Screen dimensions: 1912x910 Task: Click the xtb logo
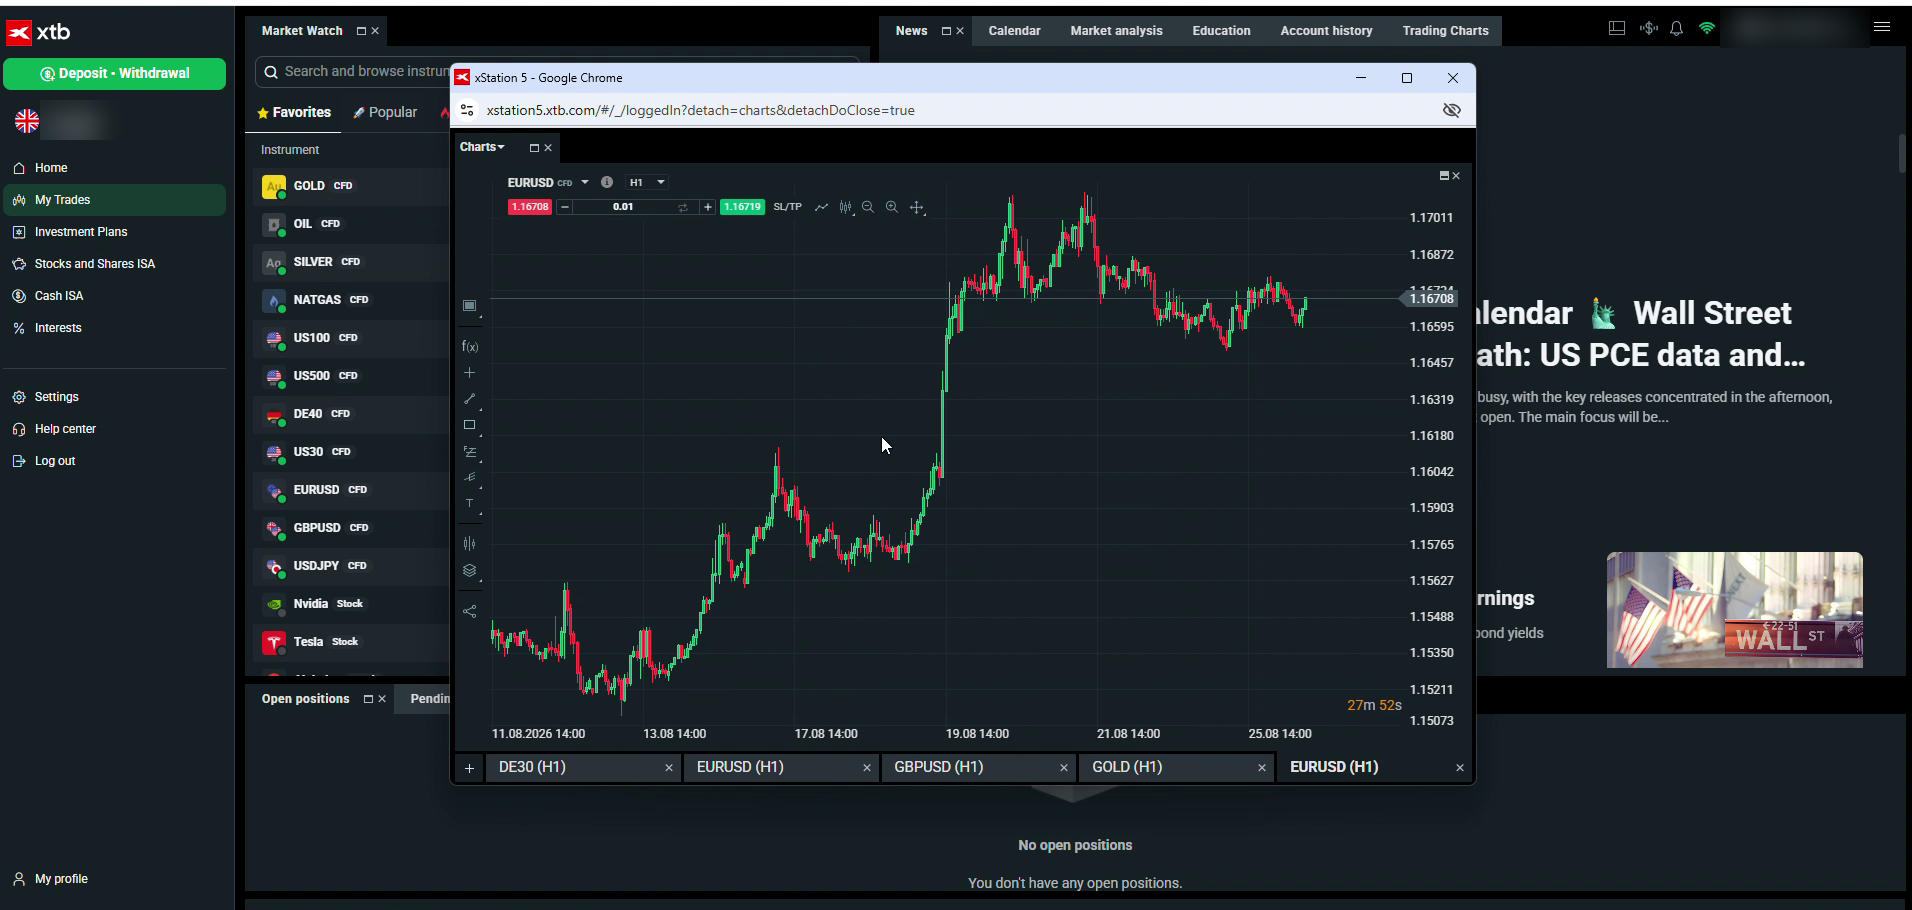click(x=38, y=32)
